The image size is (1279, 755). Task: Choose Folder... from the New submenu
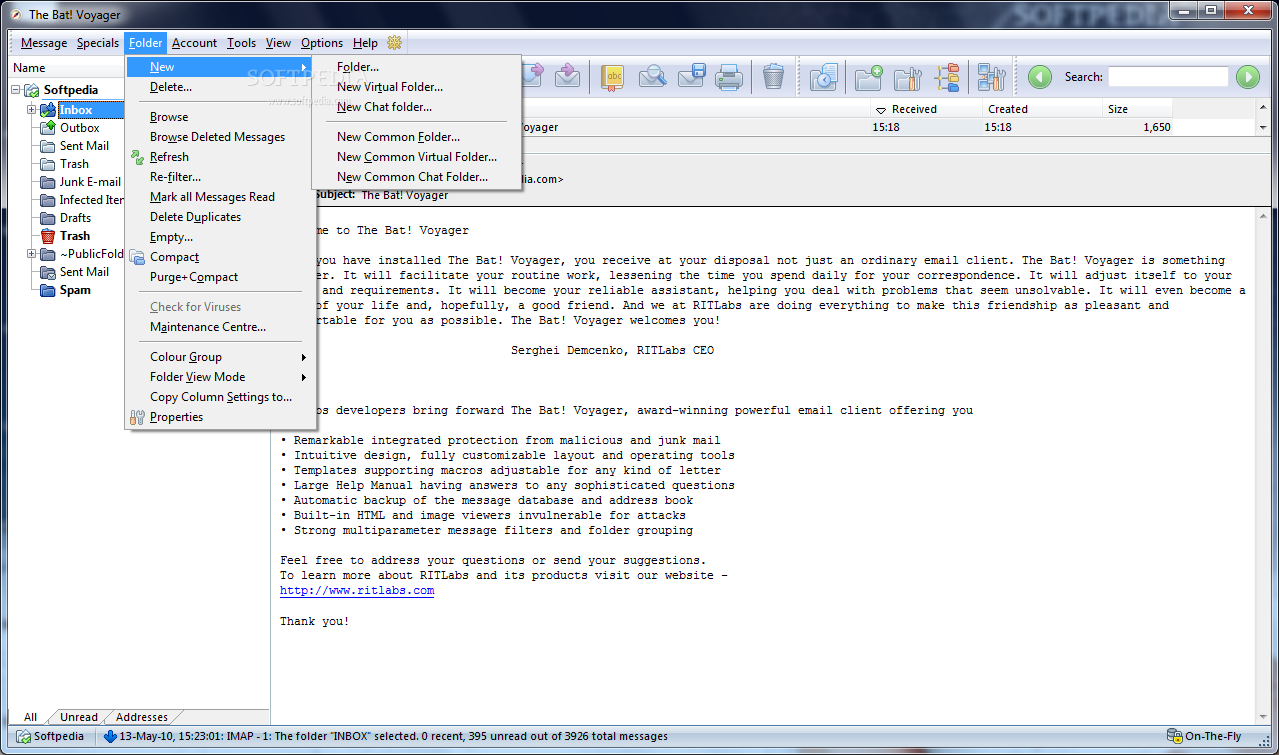pyautogui.click(x=416, y=67)
